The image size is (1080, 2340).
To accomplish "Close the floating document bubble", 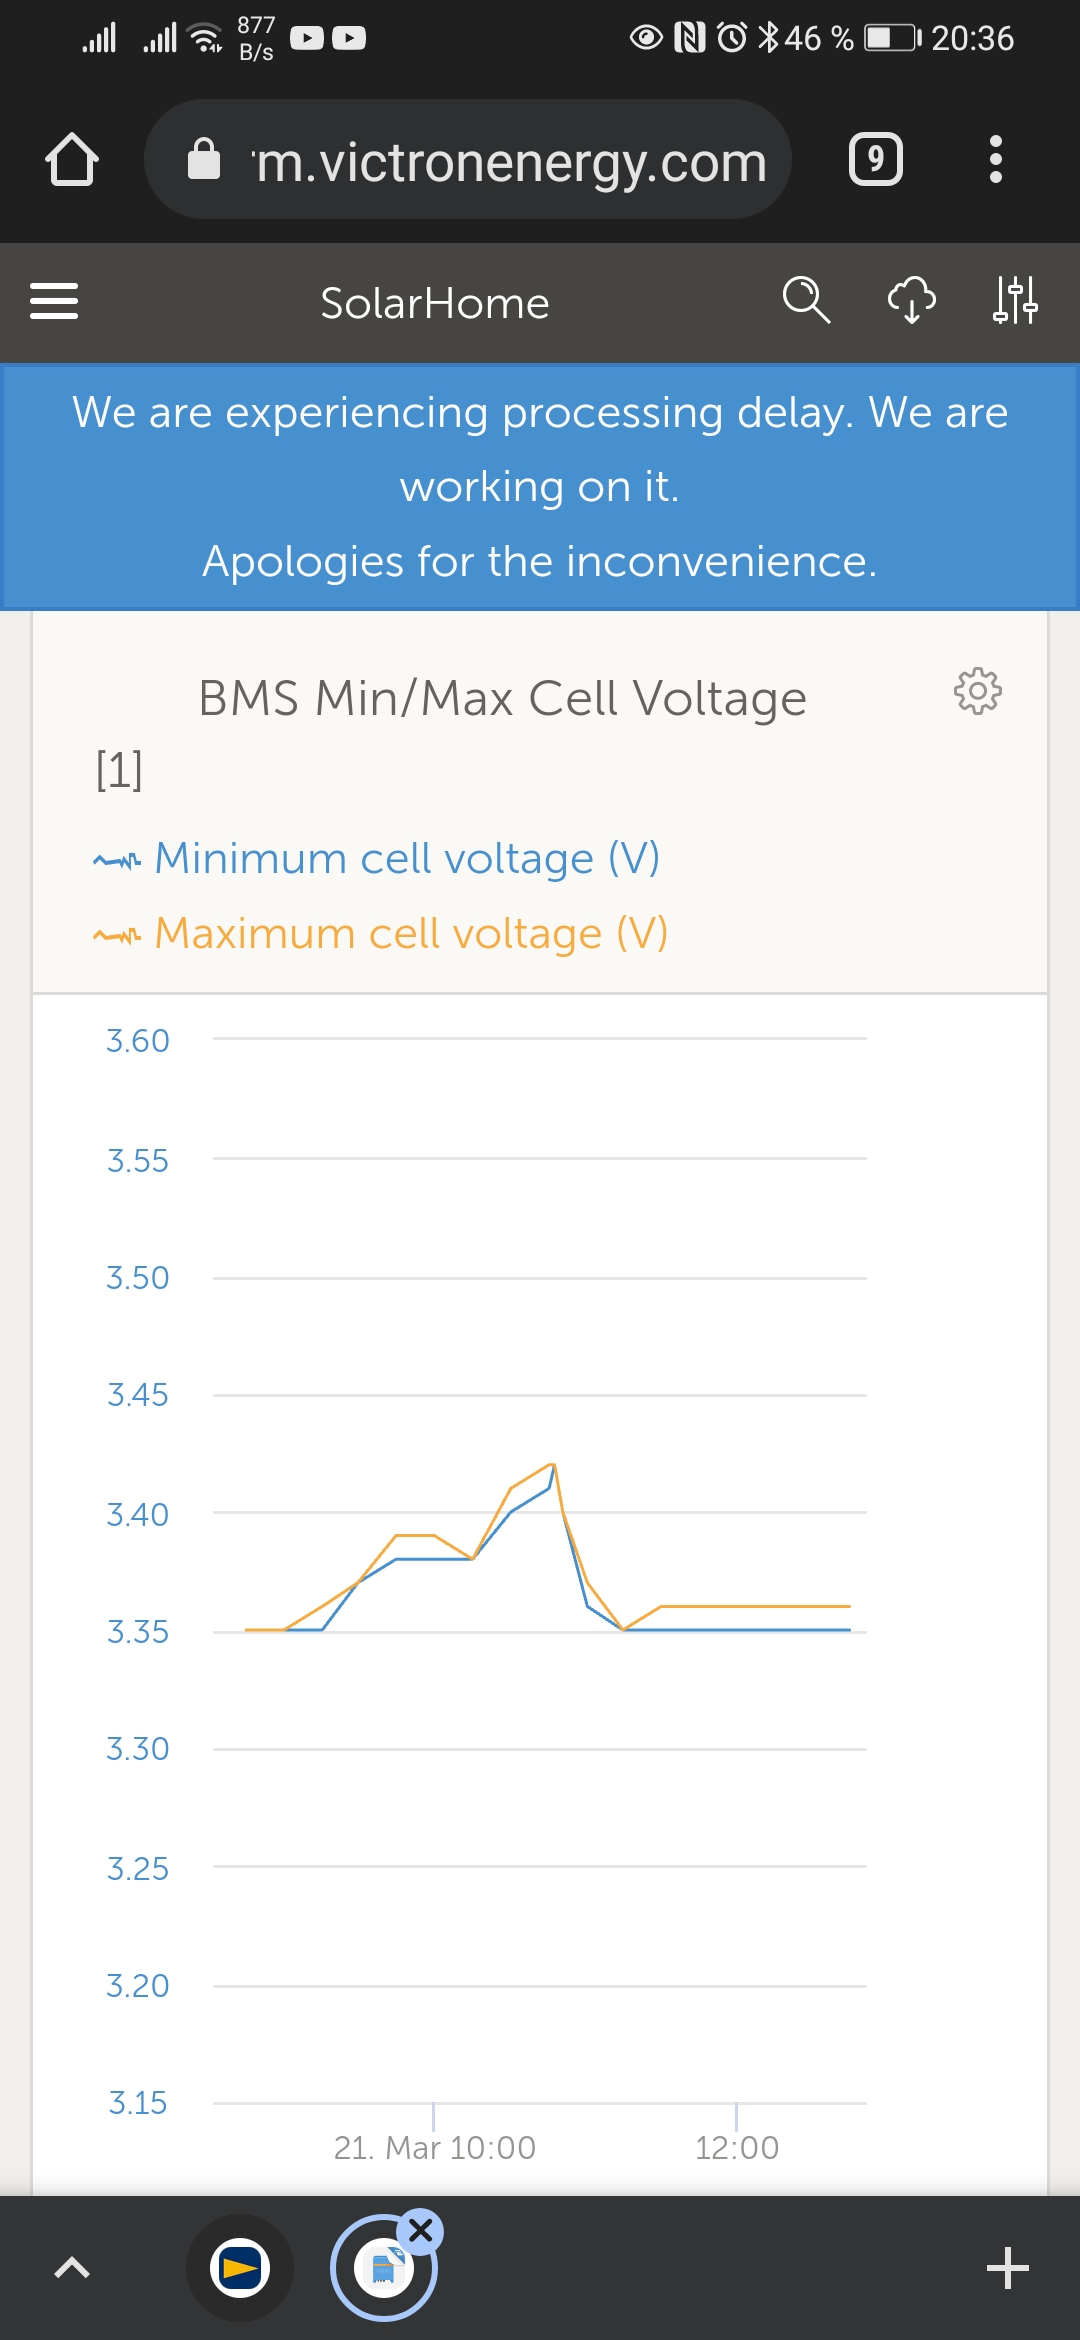I will click(x=421, y=2230).
